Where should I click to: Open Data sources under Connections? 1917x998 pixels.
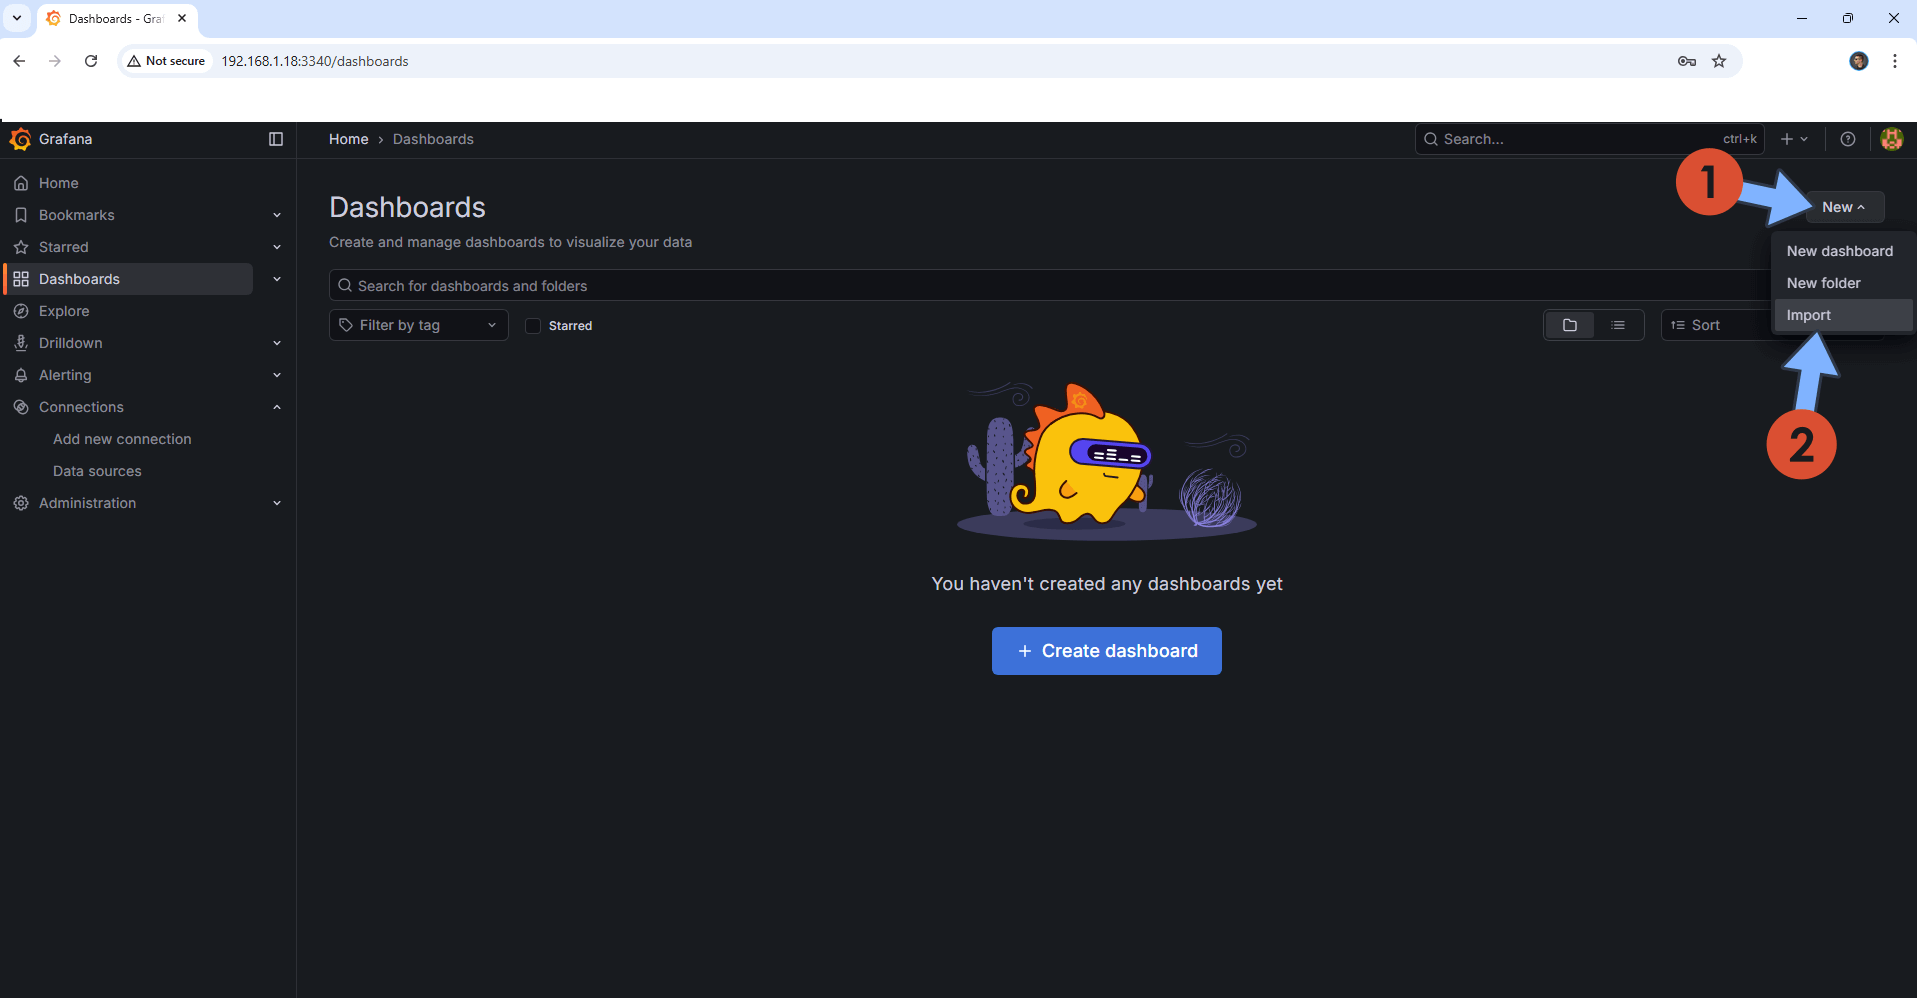click(97, 471)
